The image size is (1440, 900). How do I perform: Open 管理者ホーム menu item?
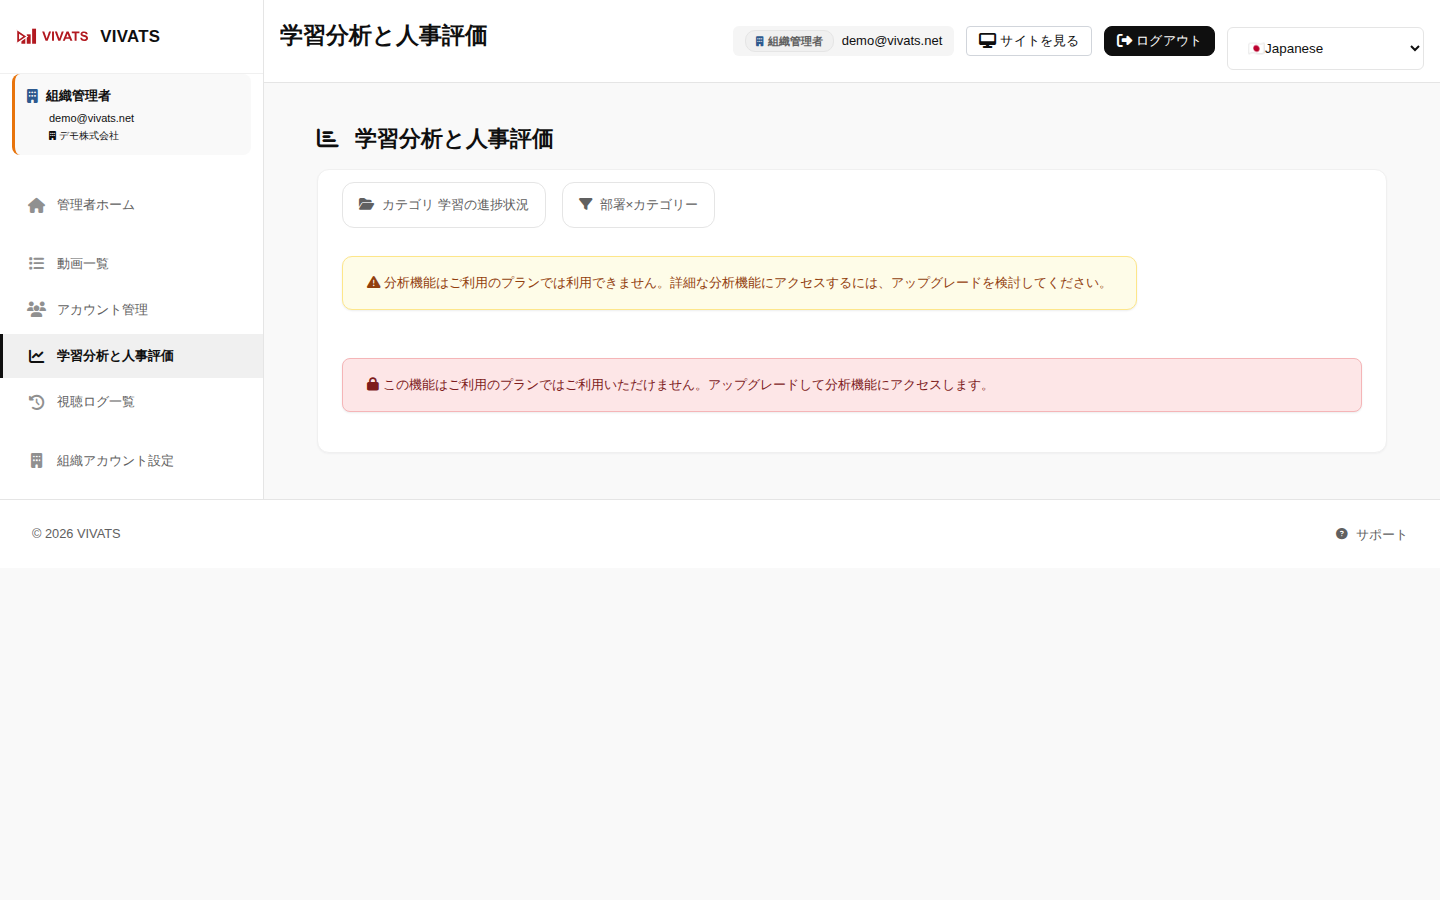coord(132,205)
